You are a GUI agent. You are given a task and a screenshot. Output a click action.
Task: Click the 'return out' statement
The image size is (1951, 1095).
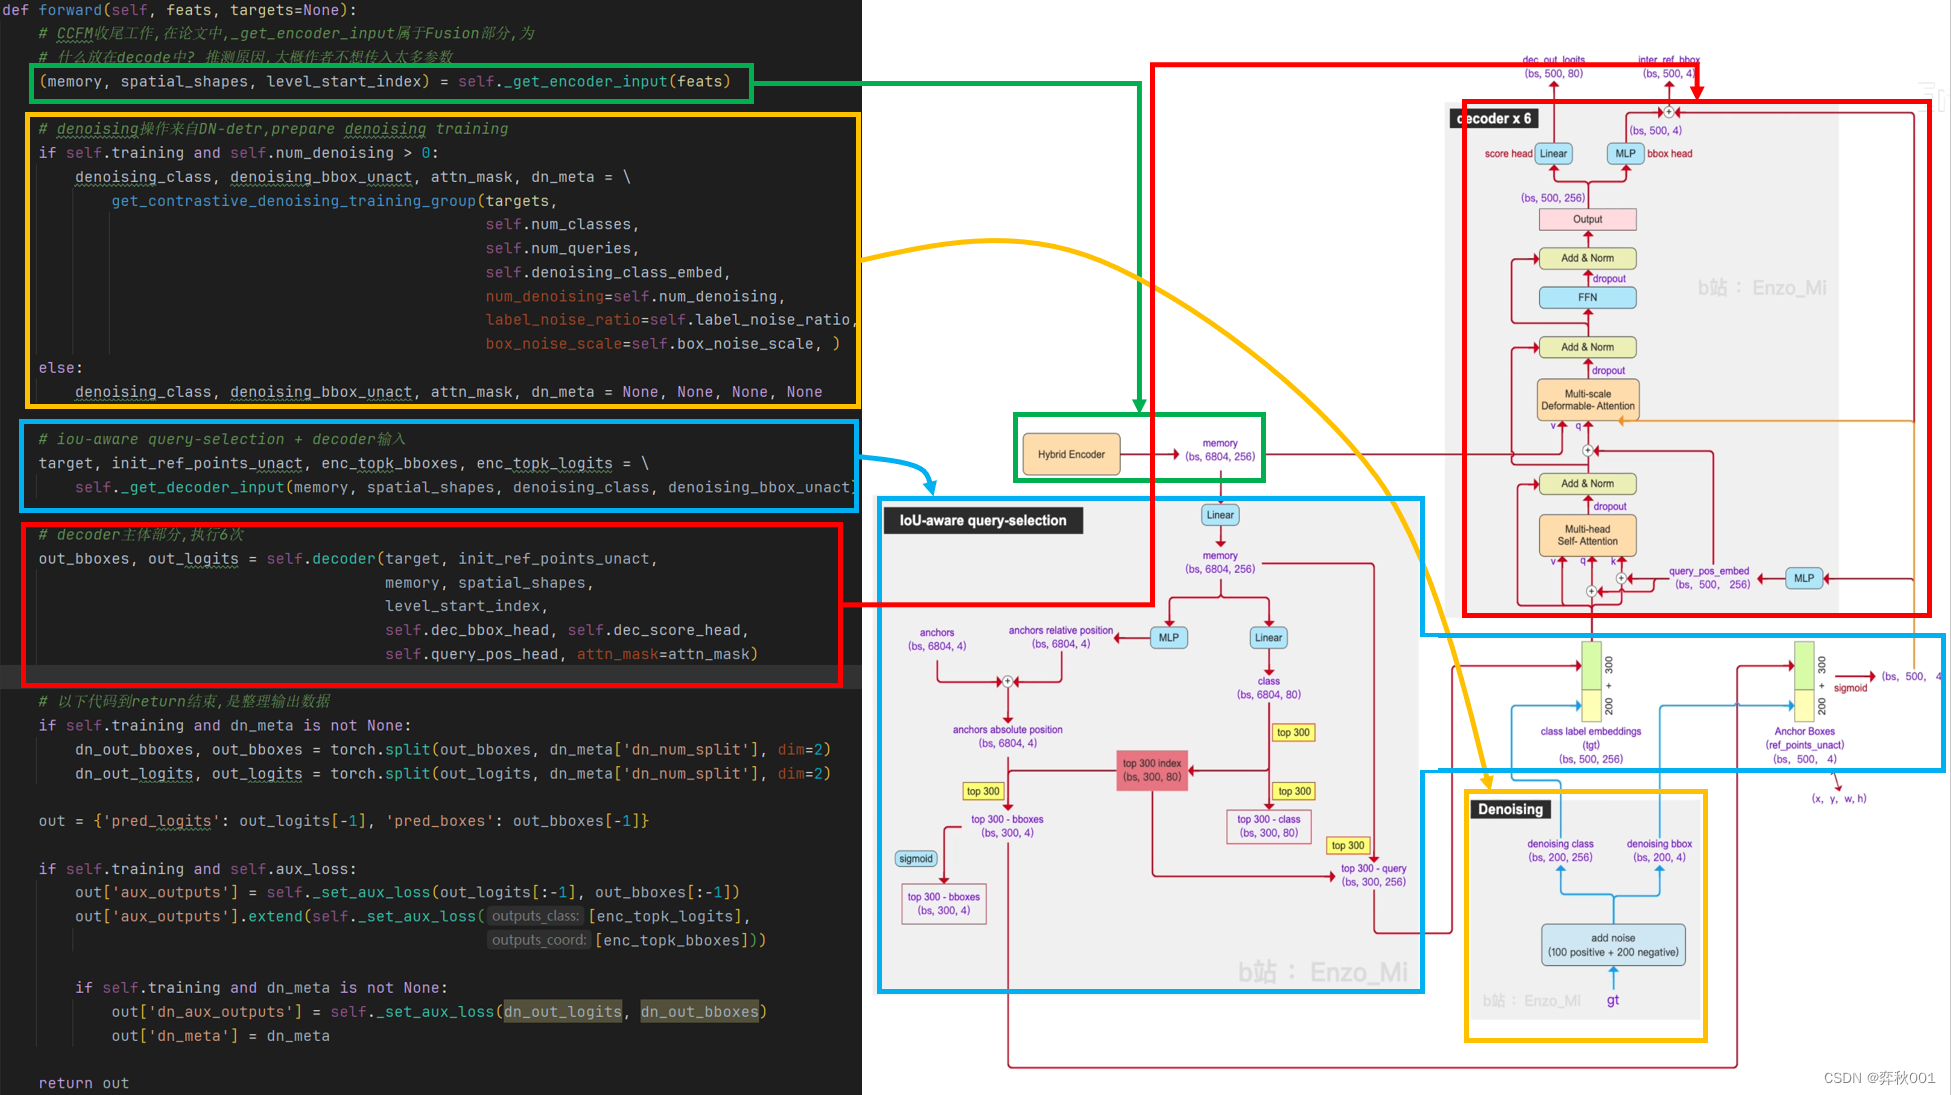(84, 1083)
